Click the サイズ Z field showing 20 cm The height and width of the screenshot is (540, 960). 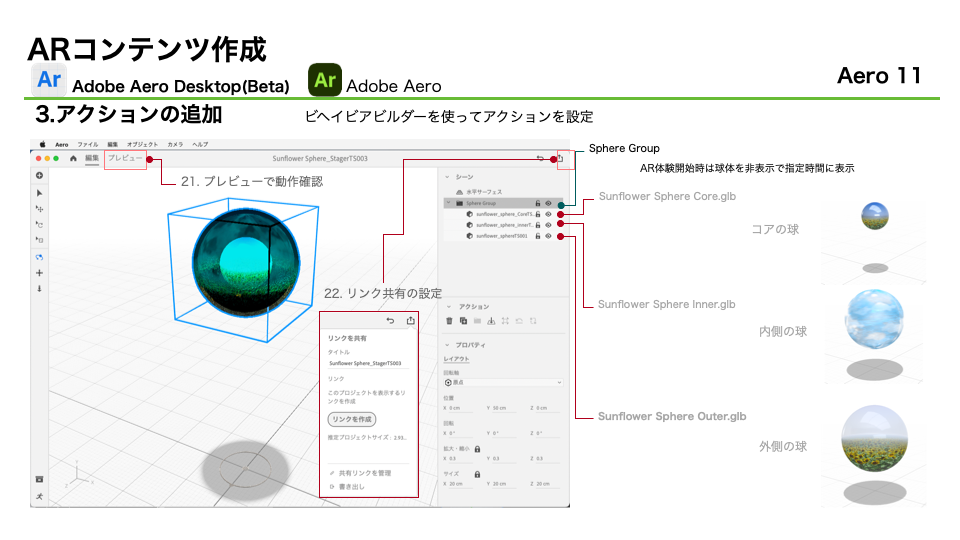tap(547, 484)
